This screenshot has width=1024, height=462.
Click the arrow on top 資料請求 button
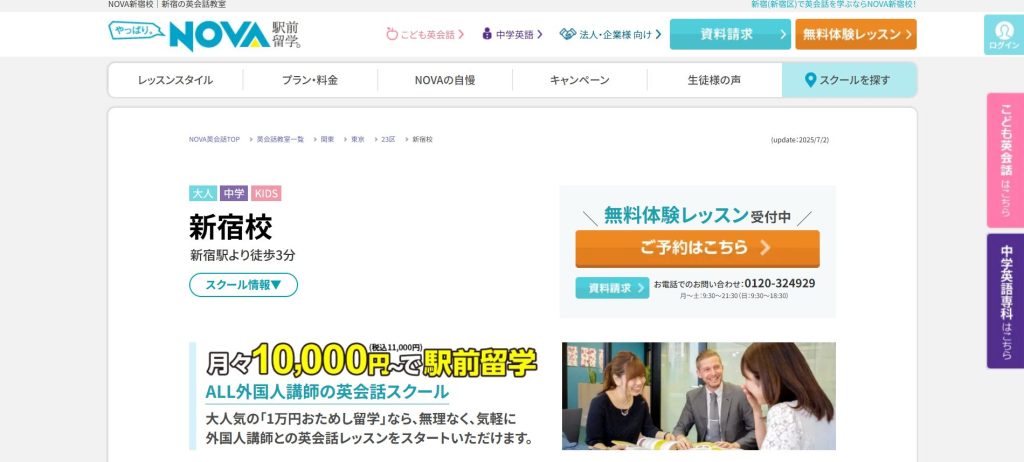click(x=783, y=35)
